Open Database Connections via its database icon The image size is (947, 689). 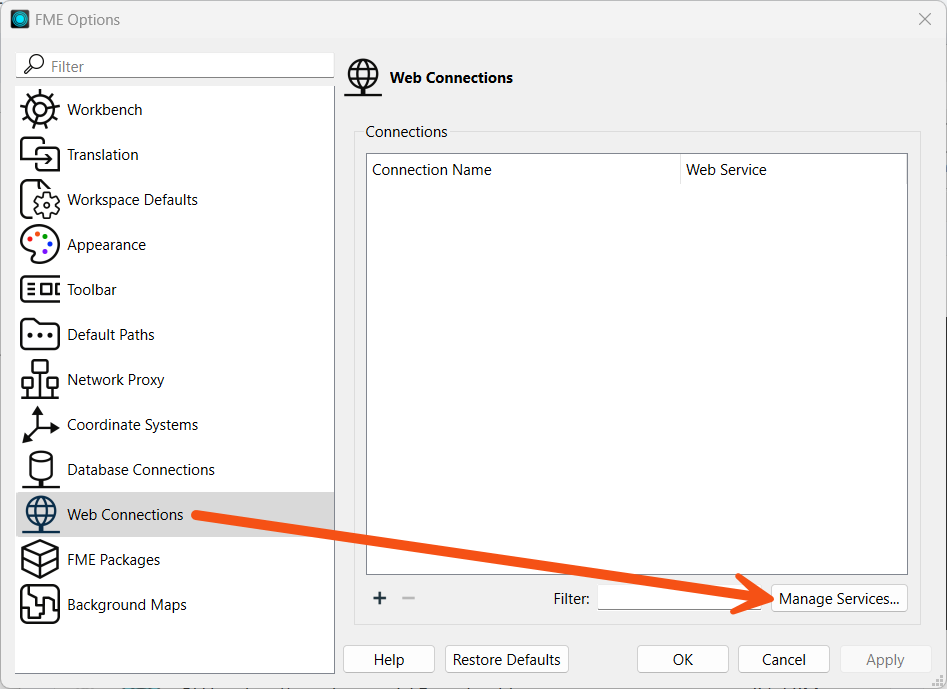point(38,469)
